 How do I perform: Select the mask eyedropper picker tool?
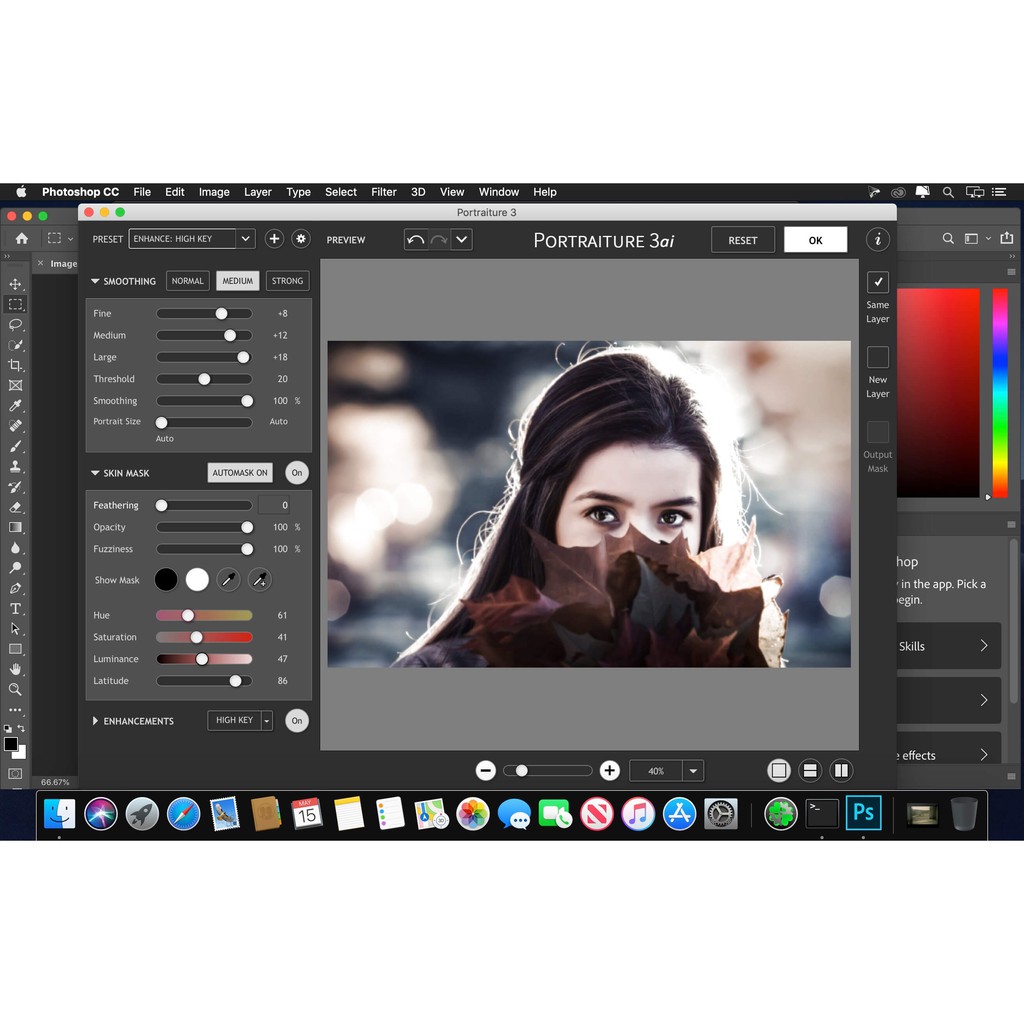[228, 579]
